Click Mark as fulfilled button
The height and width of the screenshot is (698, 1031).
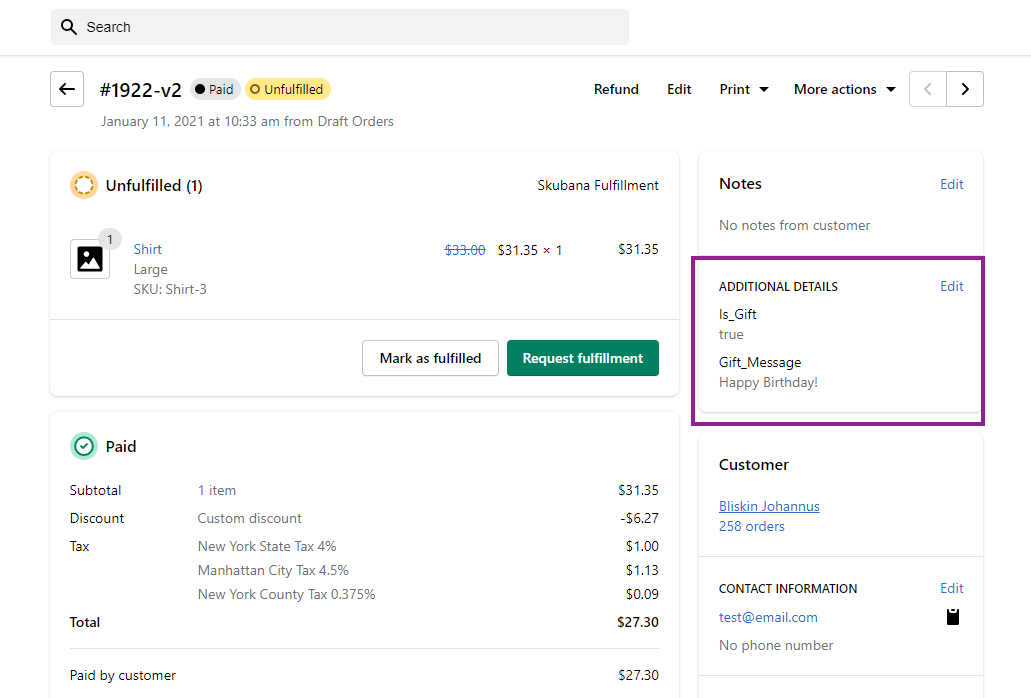[x=430, y=358]
